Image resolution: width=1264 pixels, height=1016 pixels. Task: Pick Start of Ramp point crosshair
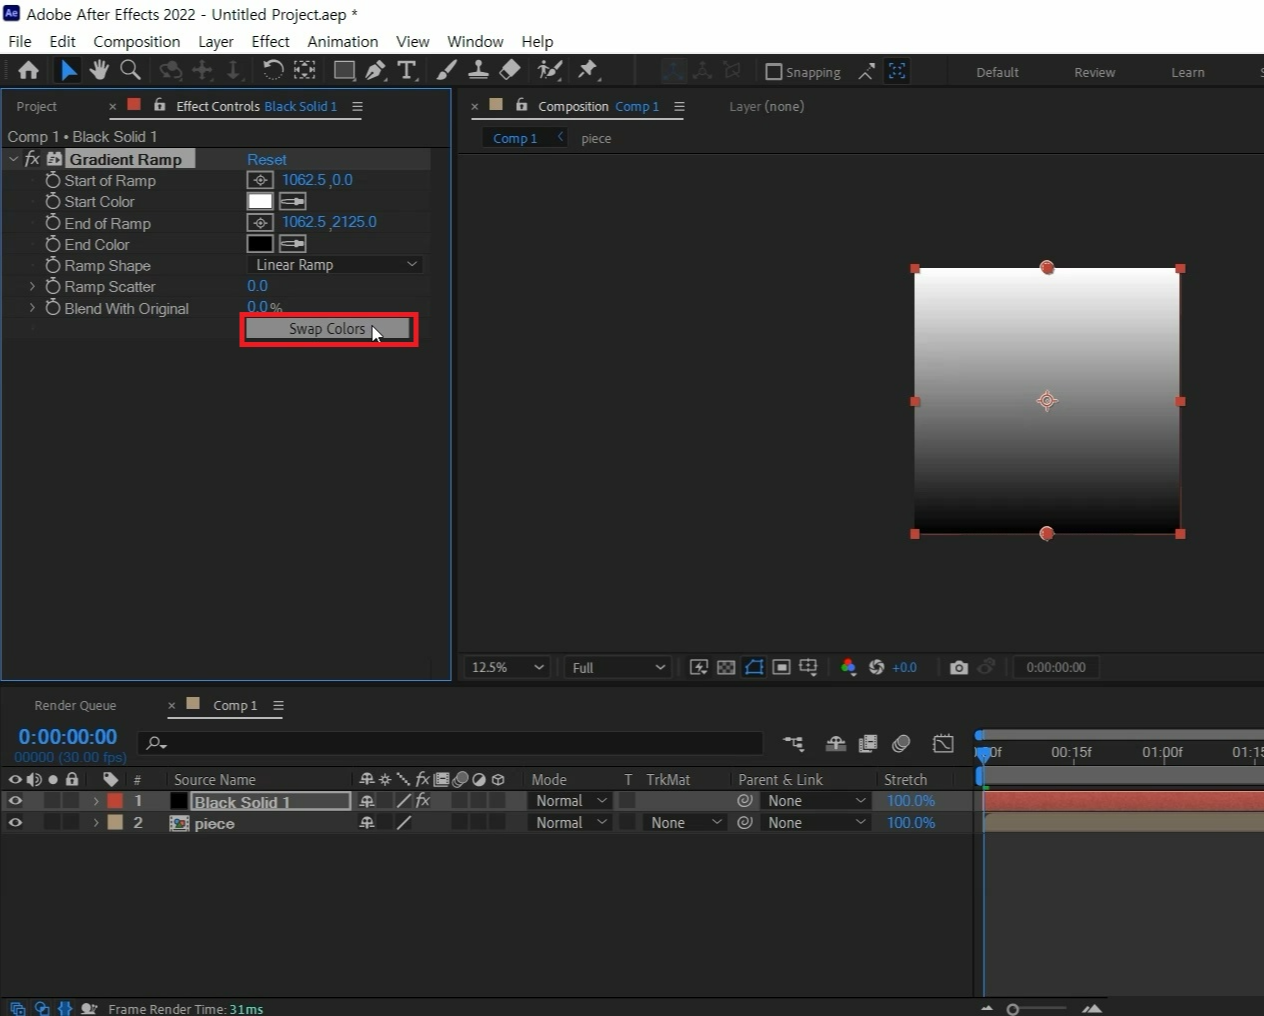tap(260, 180)
